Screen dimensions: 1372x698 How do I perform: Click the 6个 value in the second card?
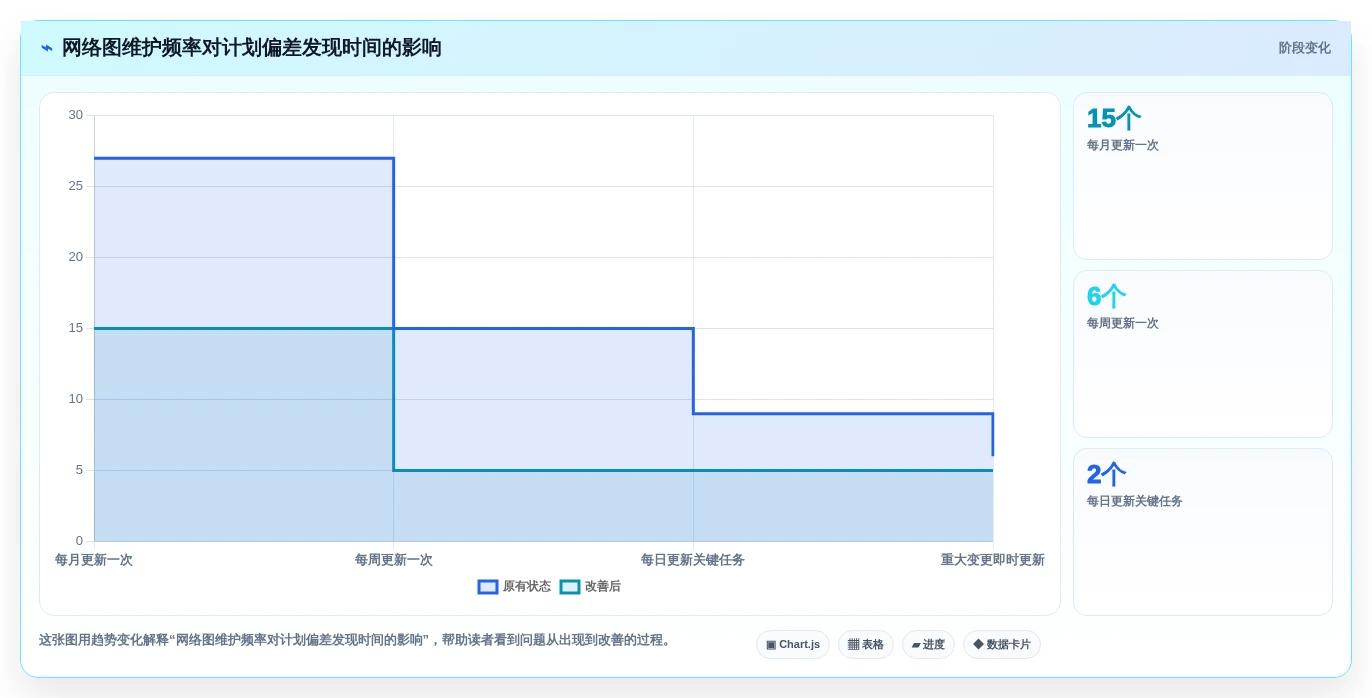1106,297
